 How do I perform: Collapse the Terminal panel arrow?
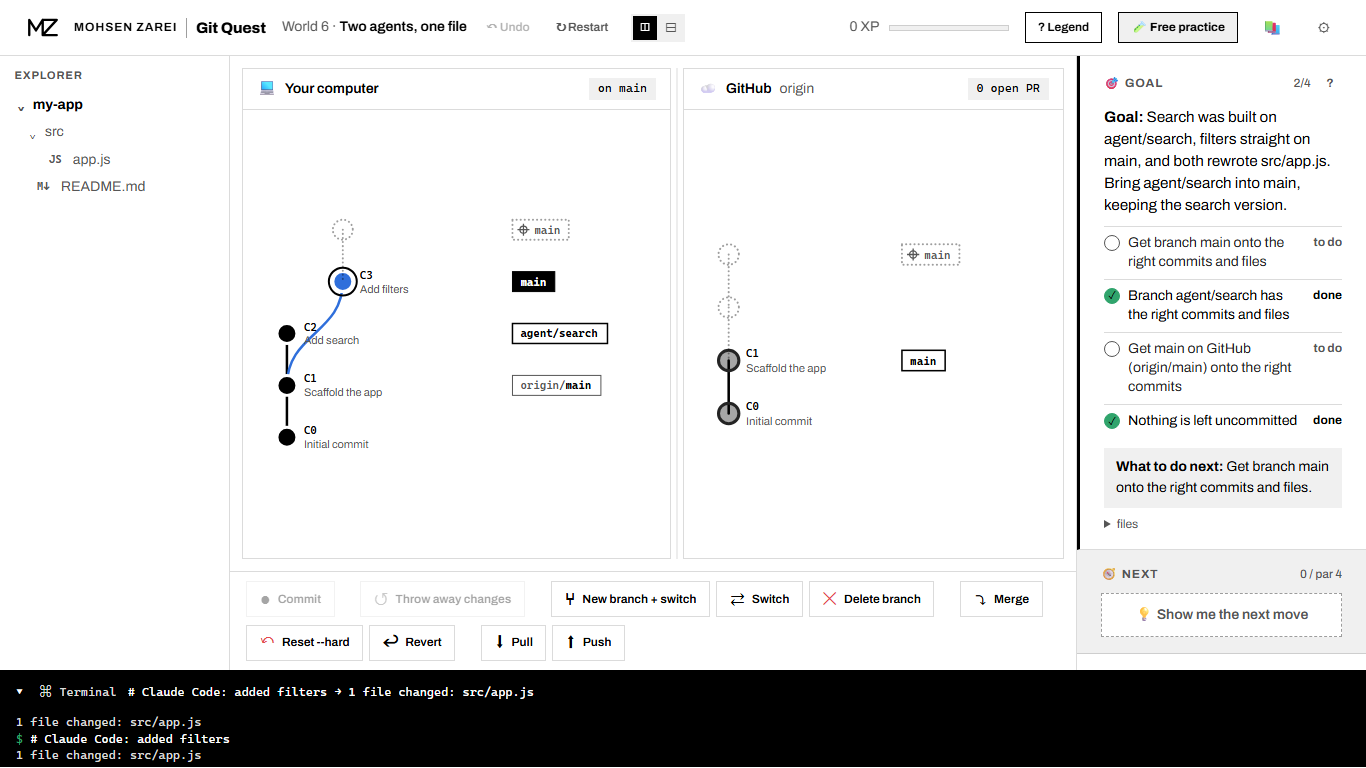pos(20,691)
